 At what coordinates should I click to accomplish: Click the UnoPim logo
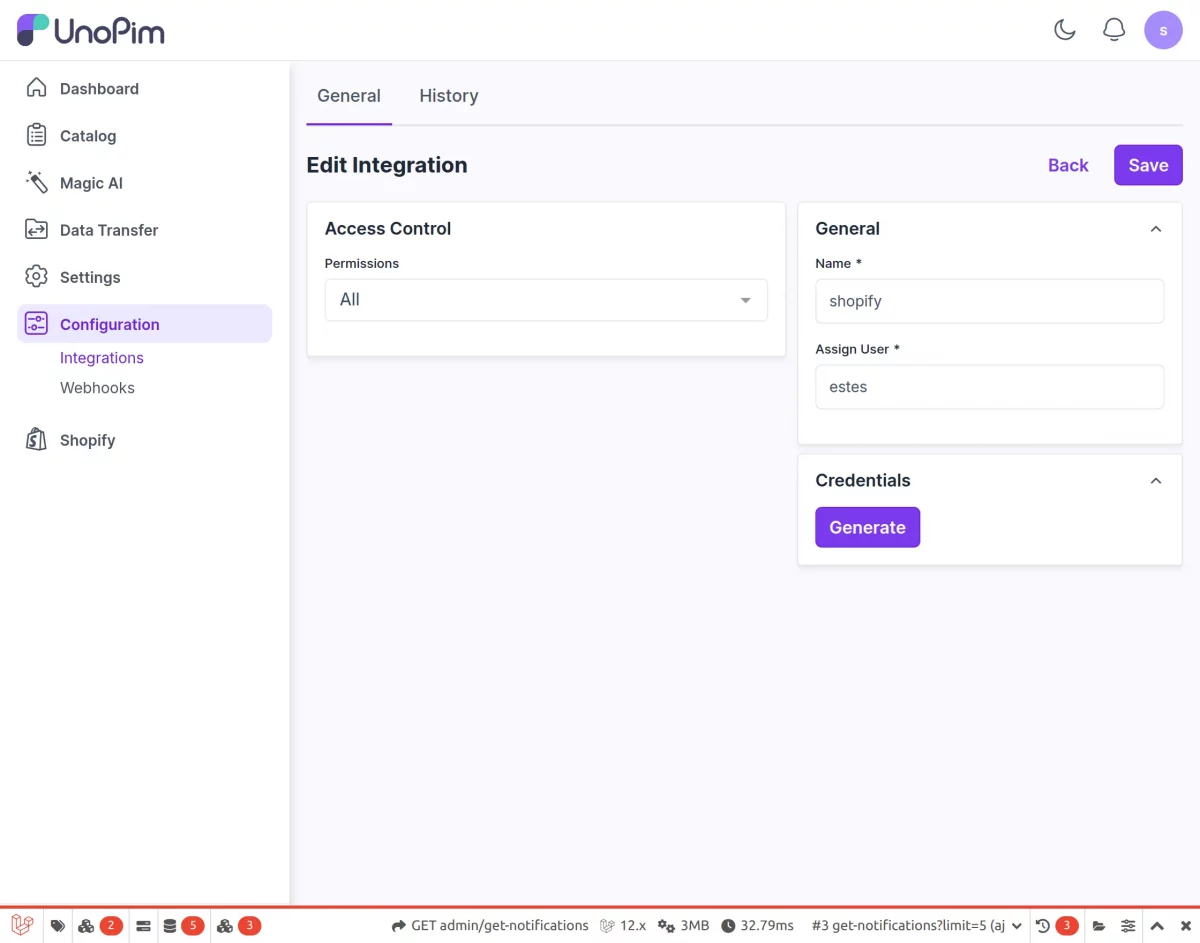[90, 30]
